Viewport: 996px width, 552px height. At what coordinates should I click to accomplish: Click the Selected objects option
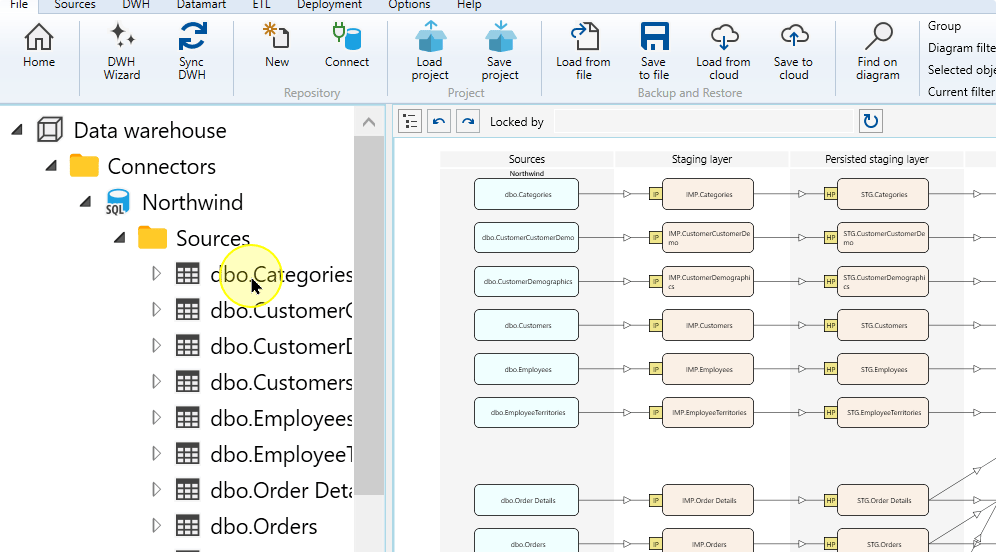click(x=961, y=70)
